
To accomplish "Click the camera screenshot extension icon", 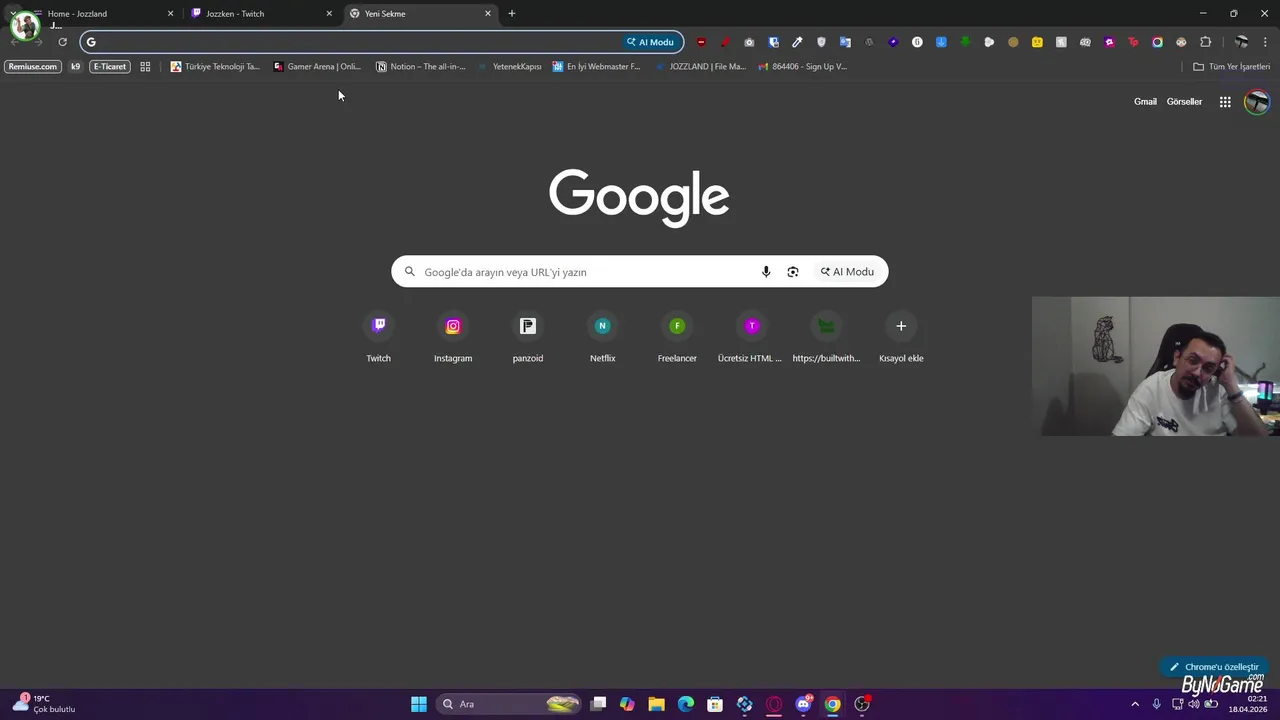I will pyautogui.click(x=749, y=42).
